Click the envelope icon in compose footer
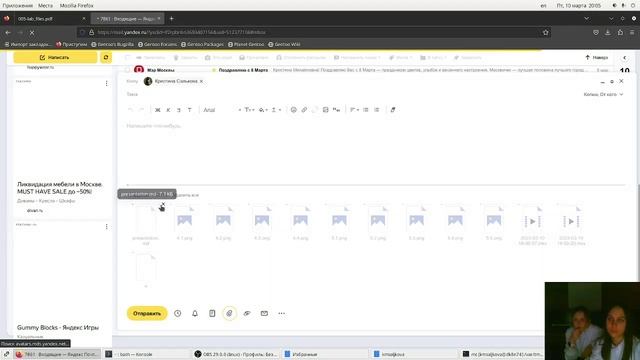Viewport: 640px width, 360px height. click(x=264, y=313)
